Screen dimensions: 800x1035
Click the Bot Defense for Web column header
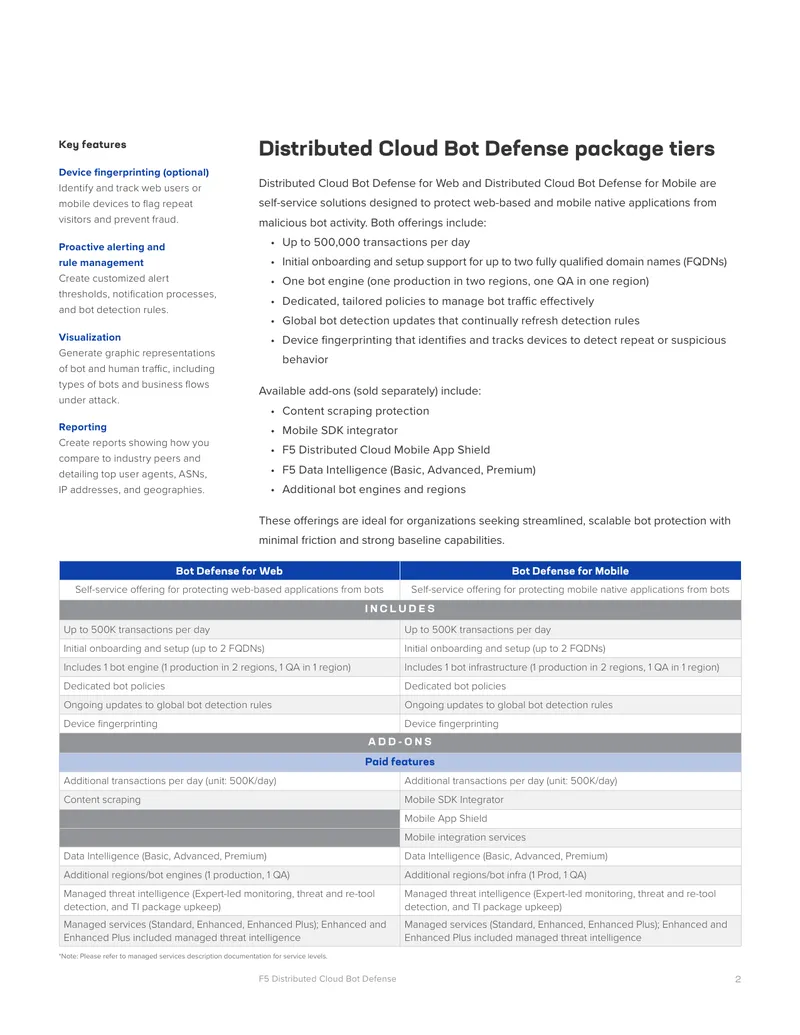pyautogui.click(x=229, y=571)
